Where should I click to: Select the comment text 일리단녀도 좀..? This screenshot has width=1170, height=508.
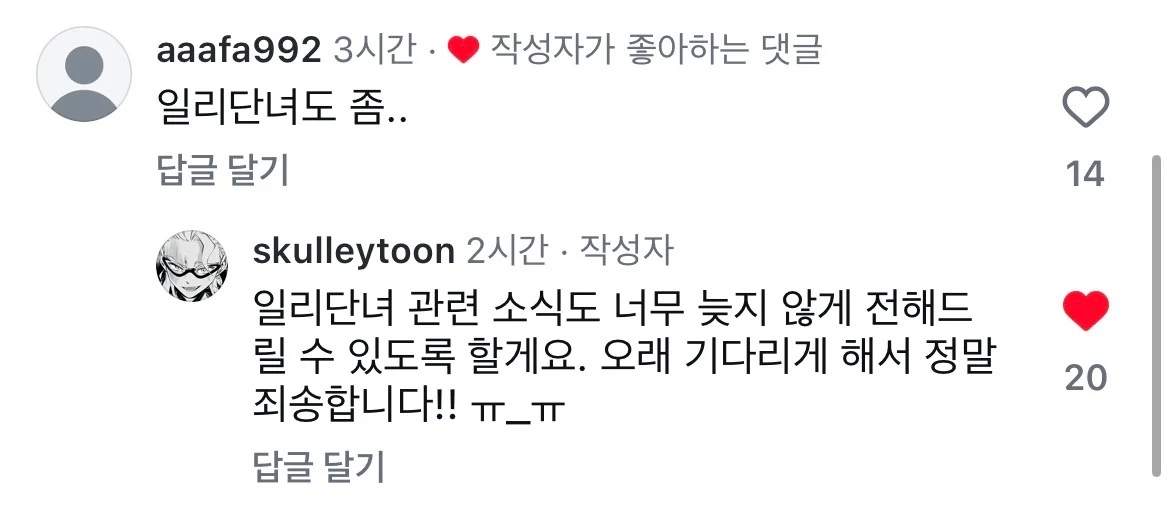pos(281,110)
